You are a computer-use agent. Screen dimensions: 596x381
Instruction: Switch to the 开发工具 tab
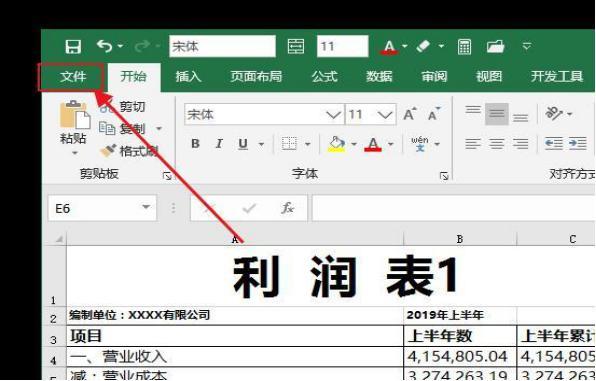coord(556,76)
